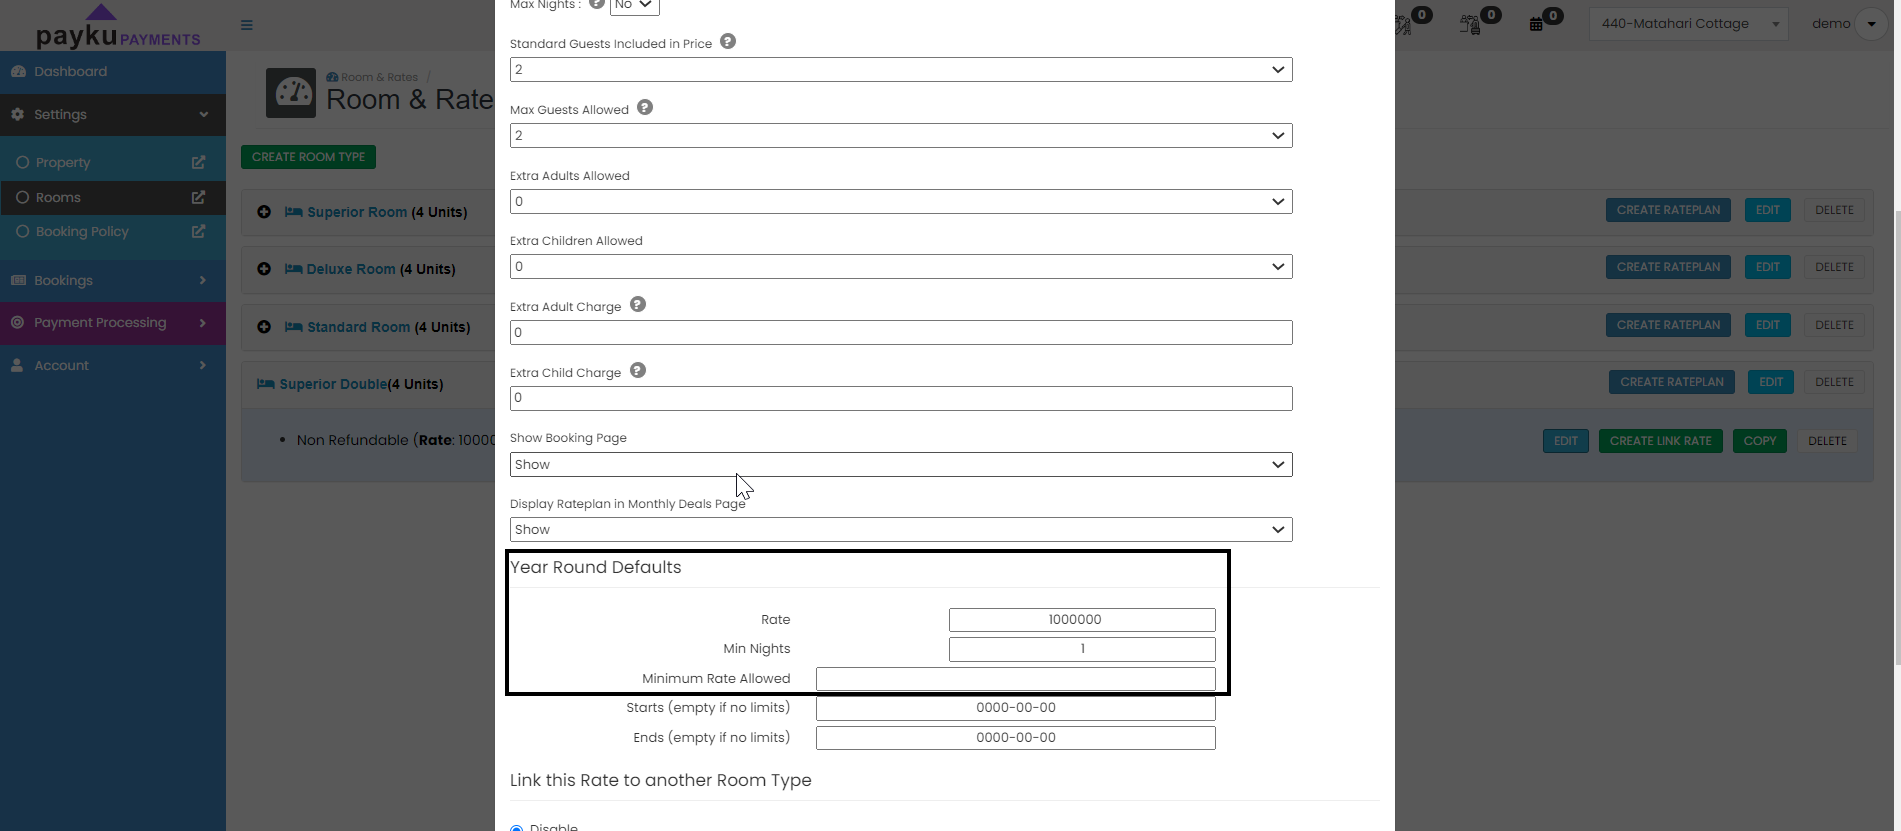Expand Deluxe Room with plus icon
The height and width of the screenshot is (831, 1901).
click(264, 269)
